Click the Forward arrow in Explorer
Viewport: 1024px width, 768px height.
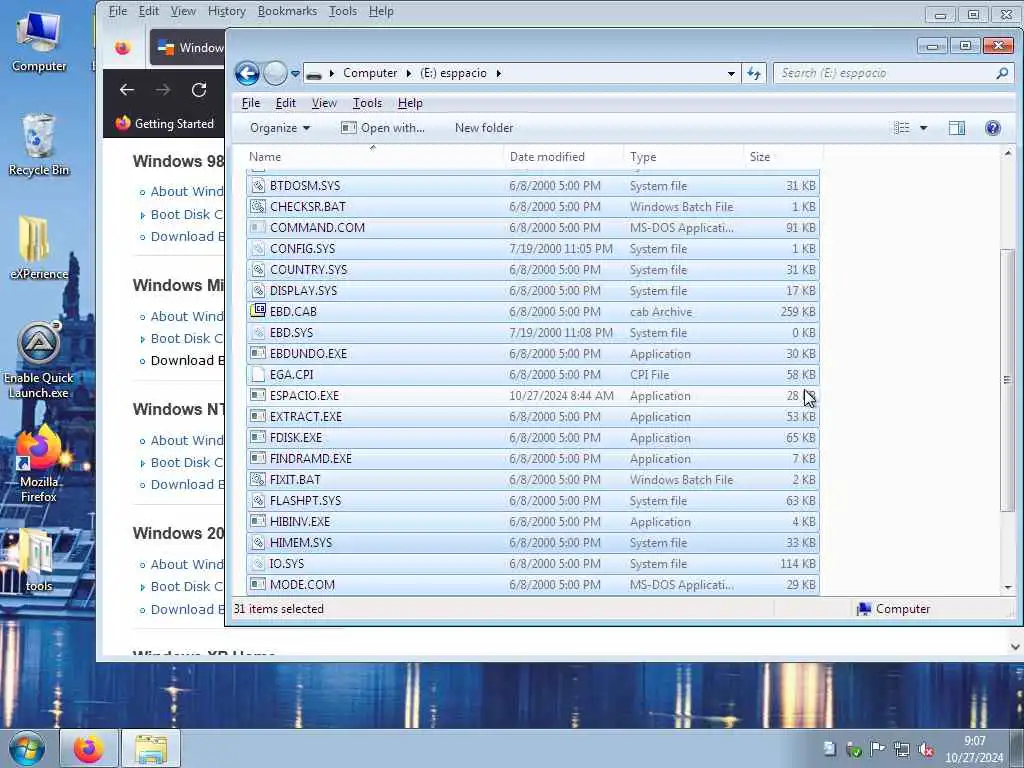[275, 73]
